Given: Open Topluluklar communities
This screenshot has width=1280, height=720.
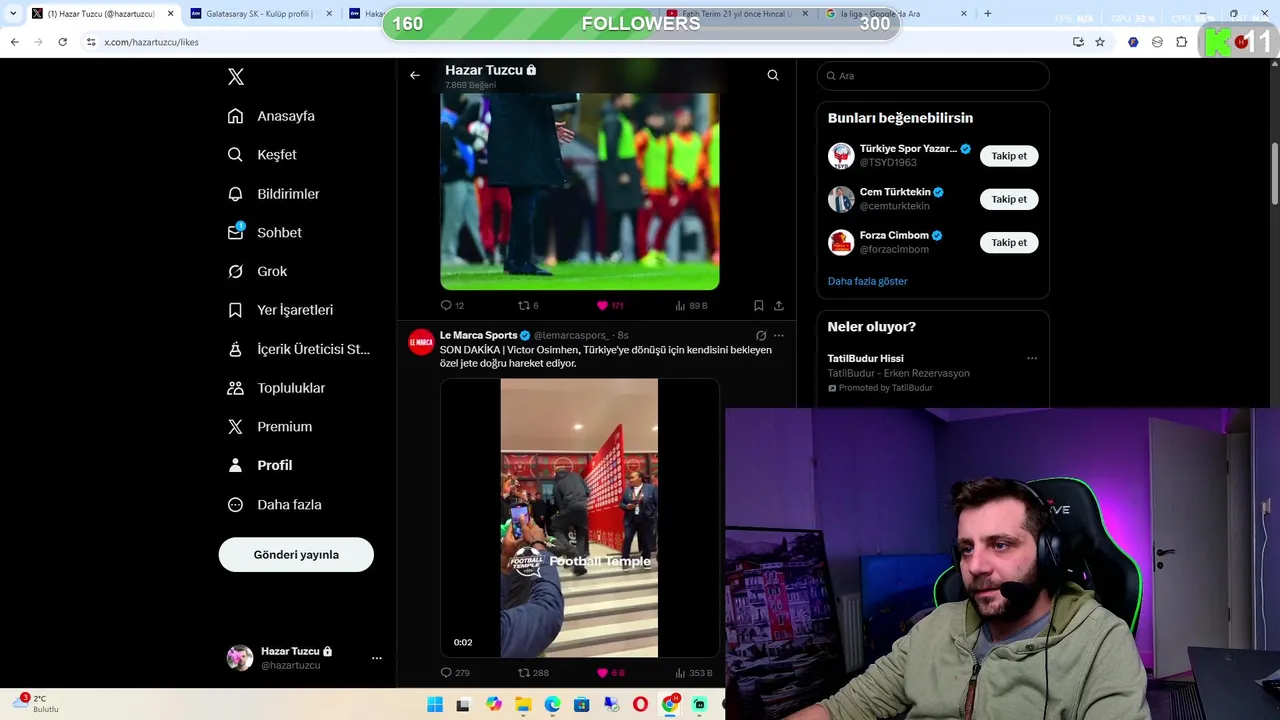Looking at the screenshot, I should coord(276,388).
